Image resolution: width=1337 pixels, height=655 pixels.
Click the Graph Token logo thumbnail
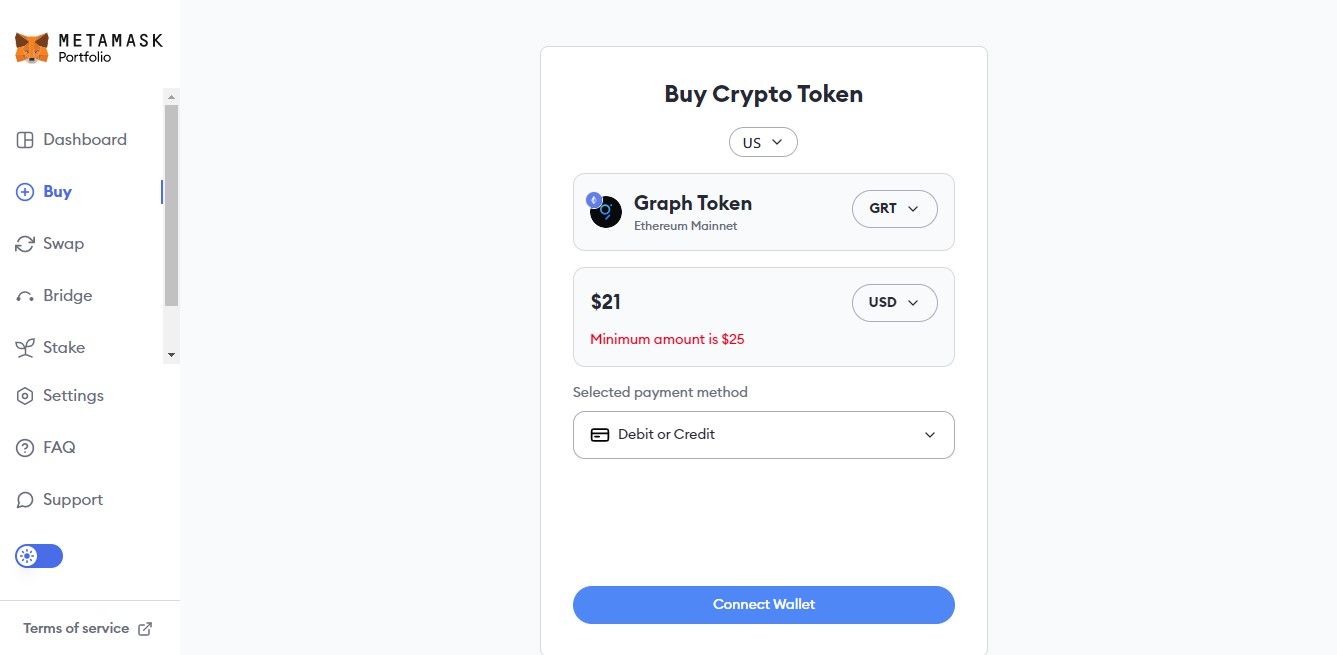pyautogui.click(x=604, y=211)
